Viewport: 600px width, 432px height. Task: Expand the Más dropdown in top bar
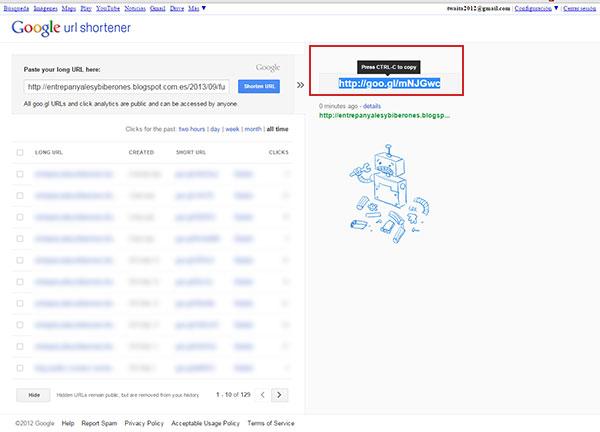coord(198,7)
